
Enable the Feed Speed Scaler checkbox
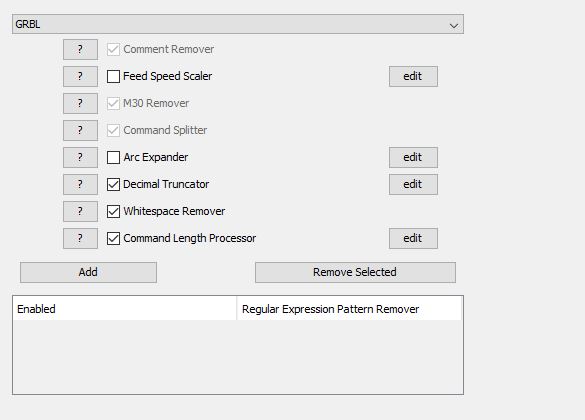click(113, 76)
